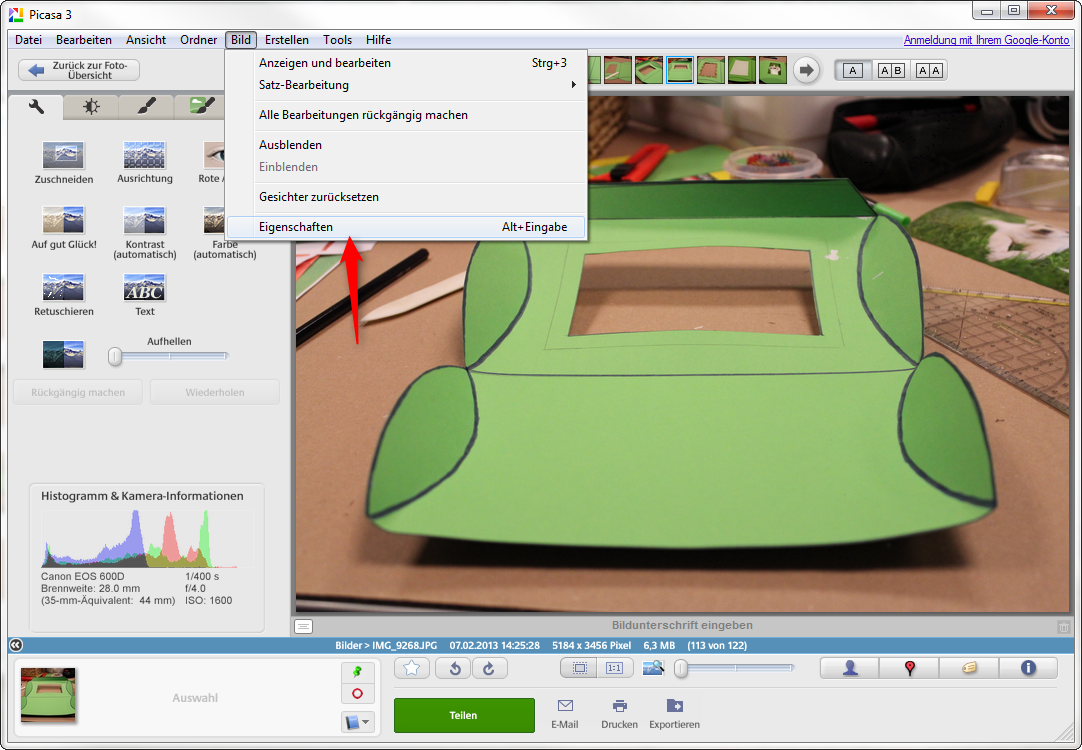Screen dimensions: 1082x750
Task: Collapse the panel with double-arrow button
Action: click(16, 645)
